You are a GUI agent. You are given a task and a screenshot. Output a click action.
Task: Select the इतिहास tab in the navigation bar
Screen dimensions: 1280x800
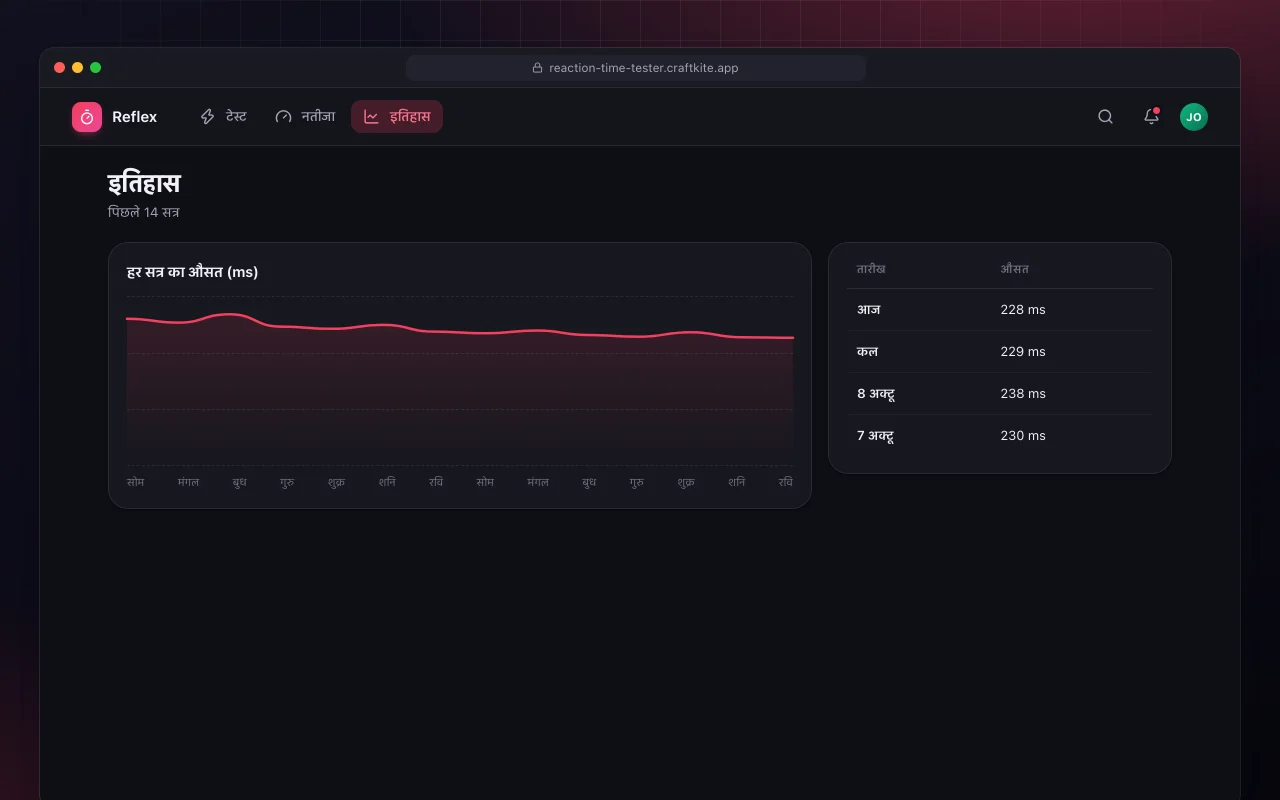tap(397, 117)
